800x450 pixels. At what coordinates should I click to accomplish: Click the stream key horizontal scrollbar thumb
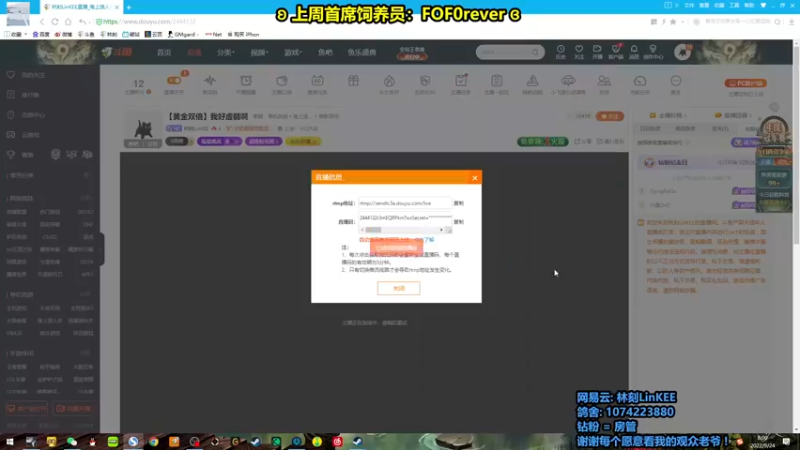[373, 230]
